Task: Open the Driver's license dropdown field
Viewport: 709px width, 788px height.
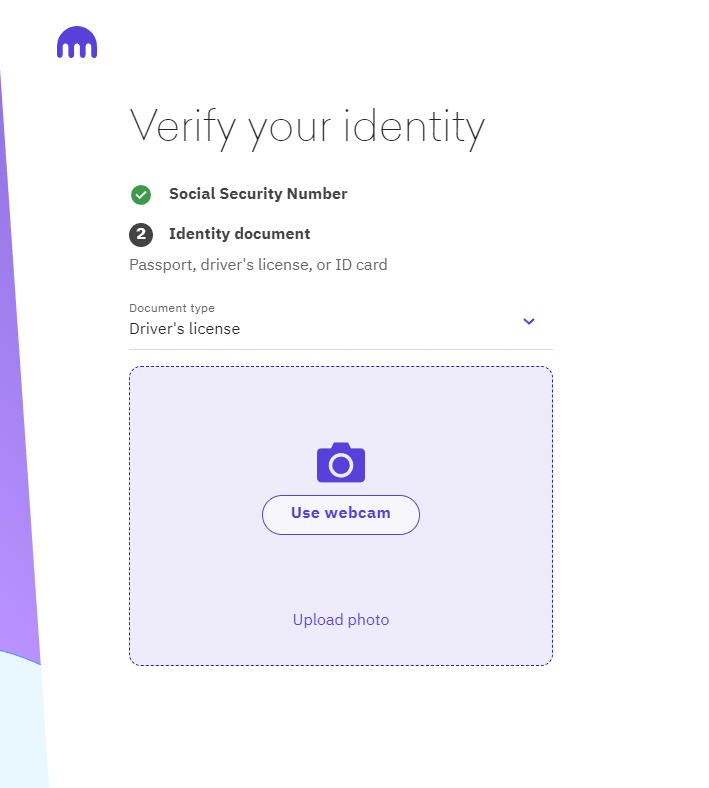Action: point(341,324)
